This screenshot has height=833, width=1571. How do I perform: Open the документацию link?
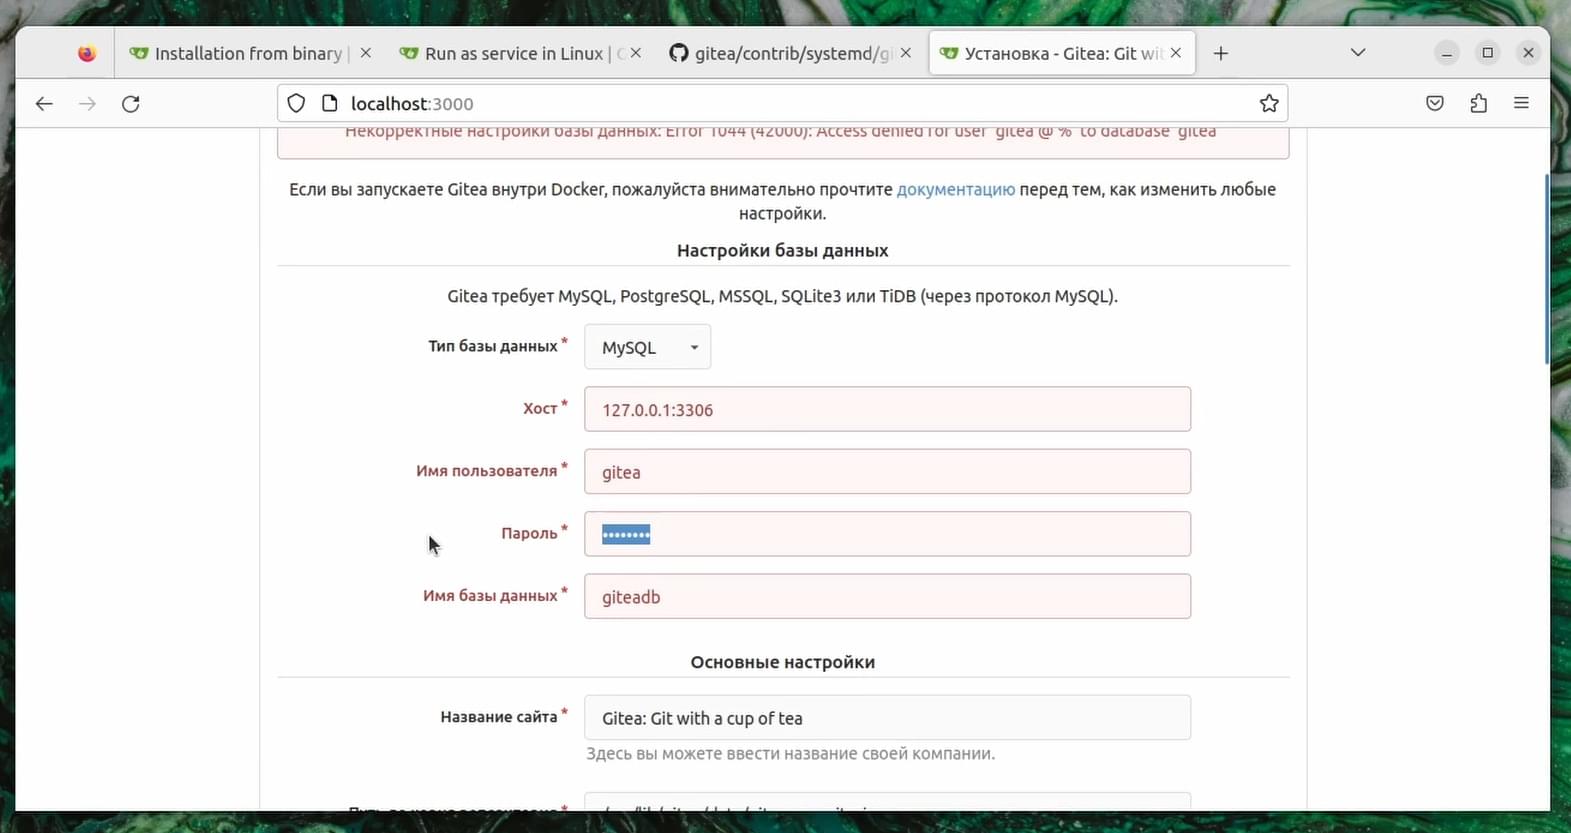956,190
